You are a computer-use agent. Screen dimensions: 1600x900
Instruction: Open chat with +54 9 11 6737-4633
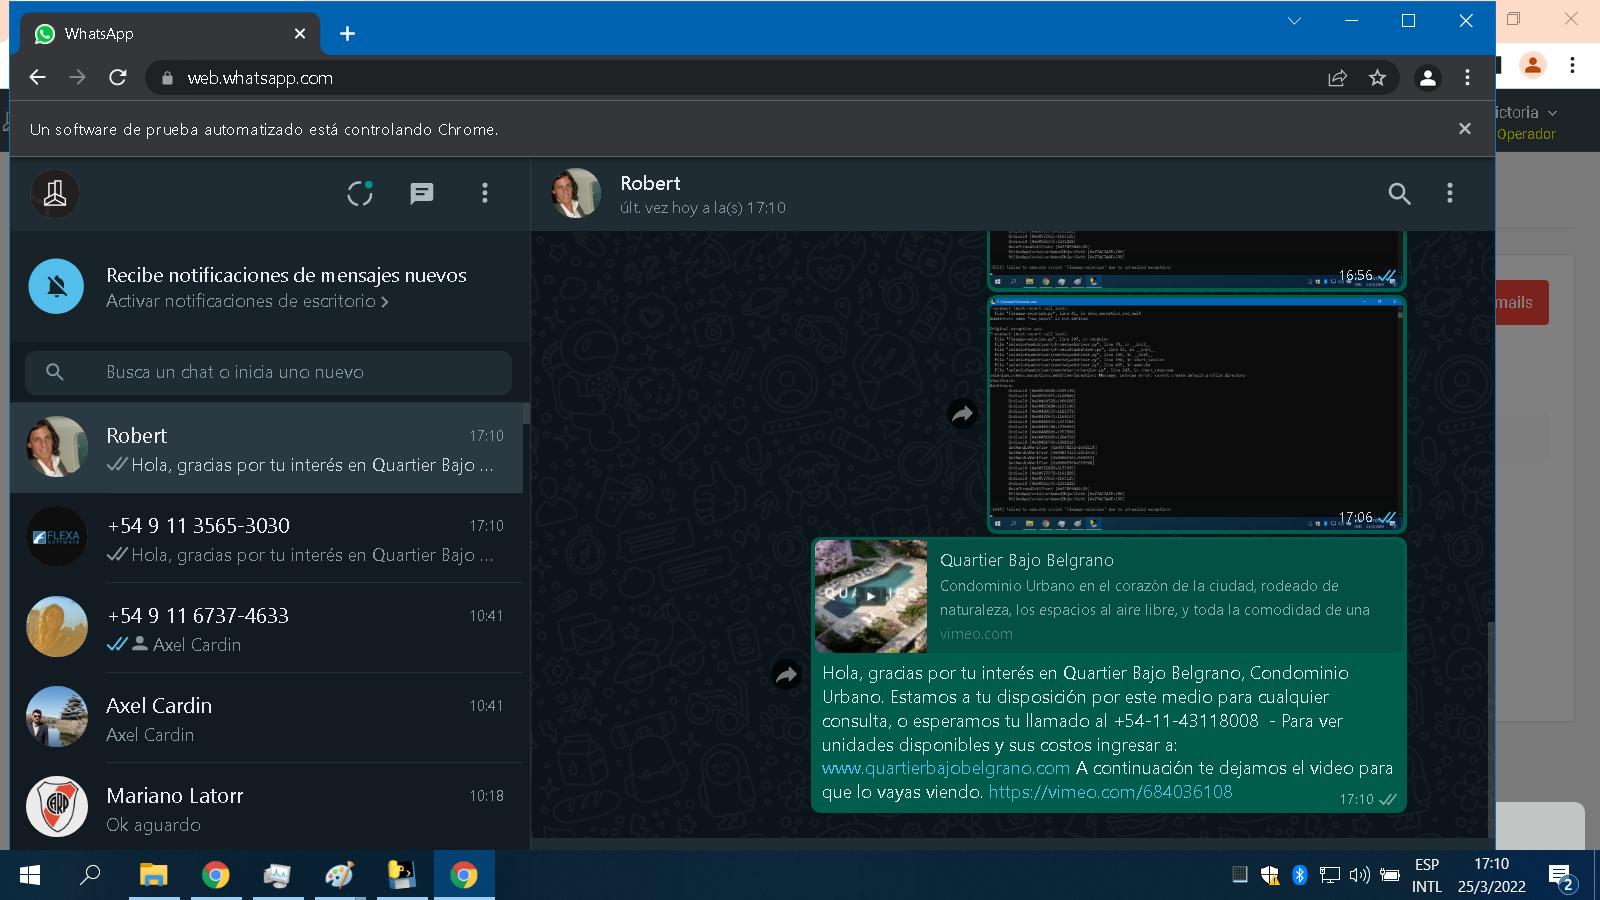(266, 628)
